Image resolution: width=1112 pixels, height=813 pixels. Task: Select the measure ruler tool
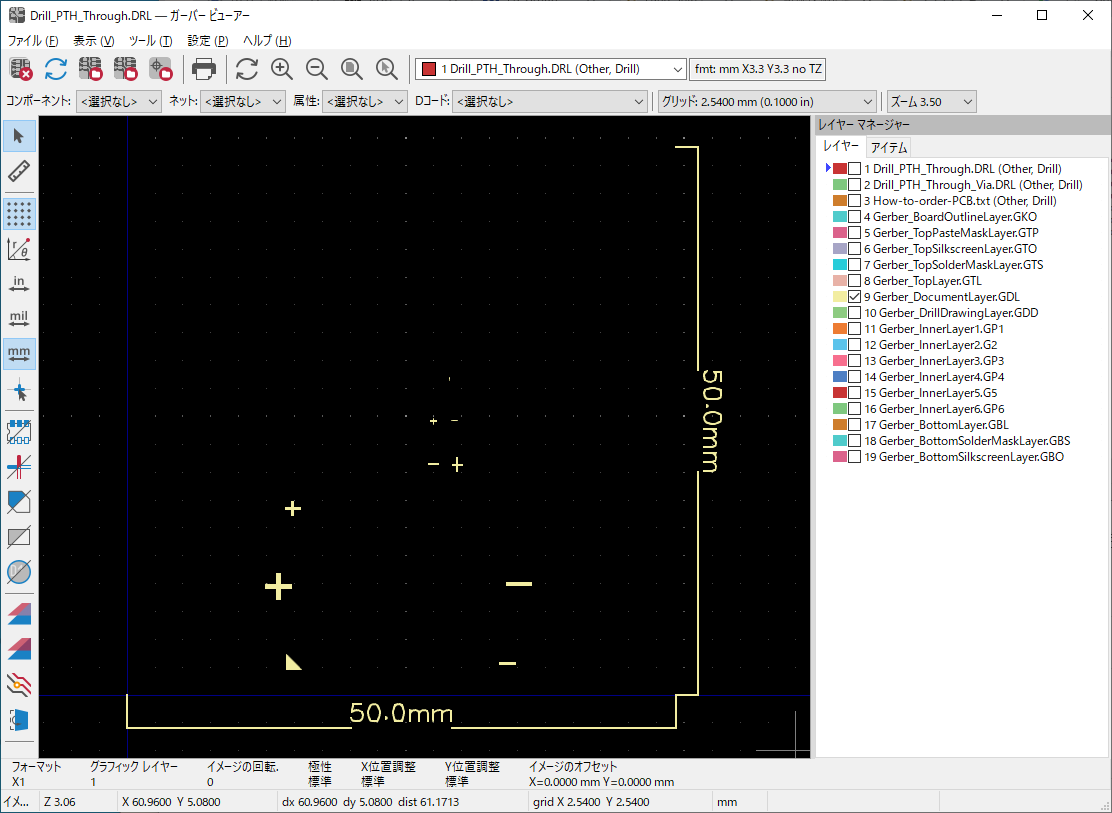[19, 170]
